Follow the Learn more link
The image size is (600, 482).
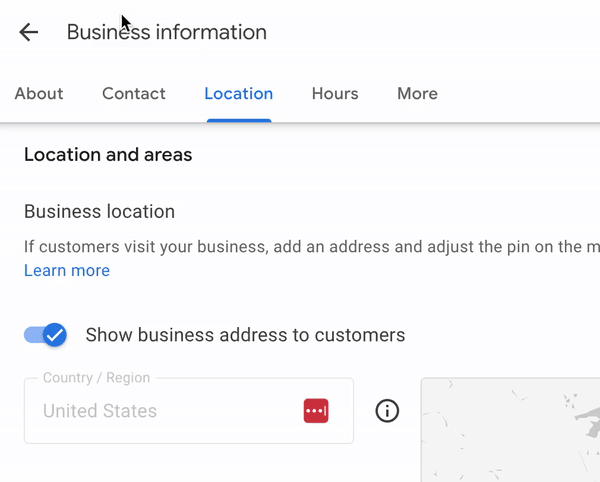67,270
